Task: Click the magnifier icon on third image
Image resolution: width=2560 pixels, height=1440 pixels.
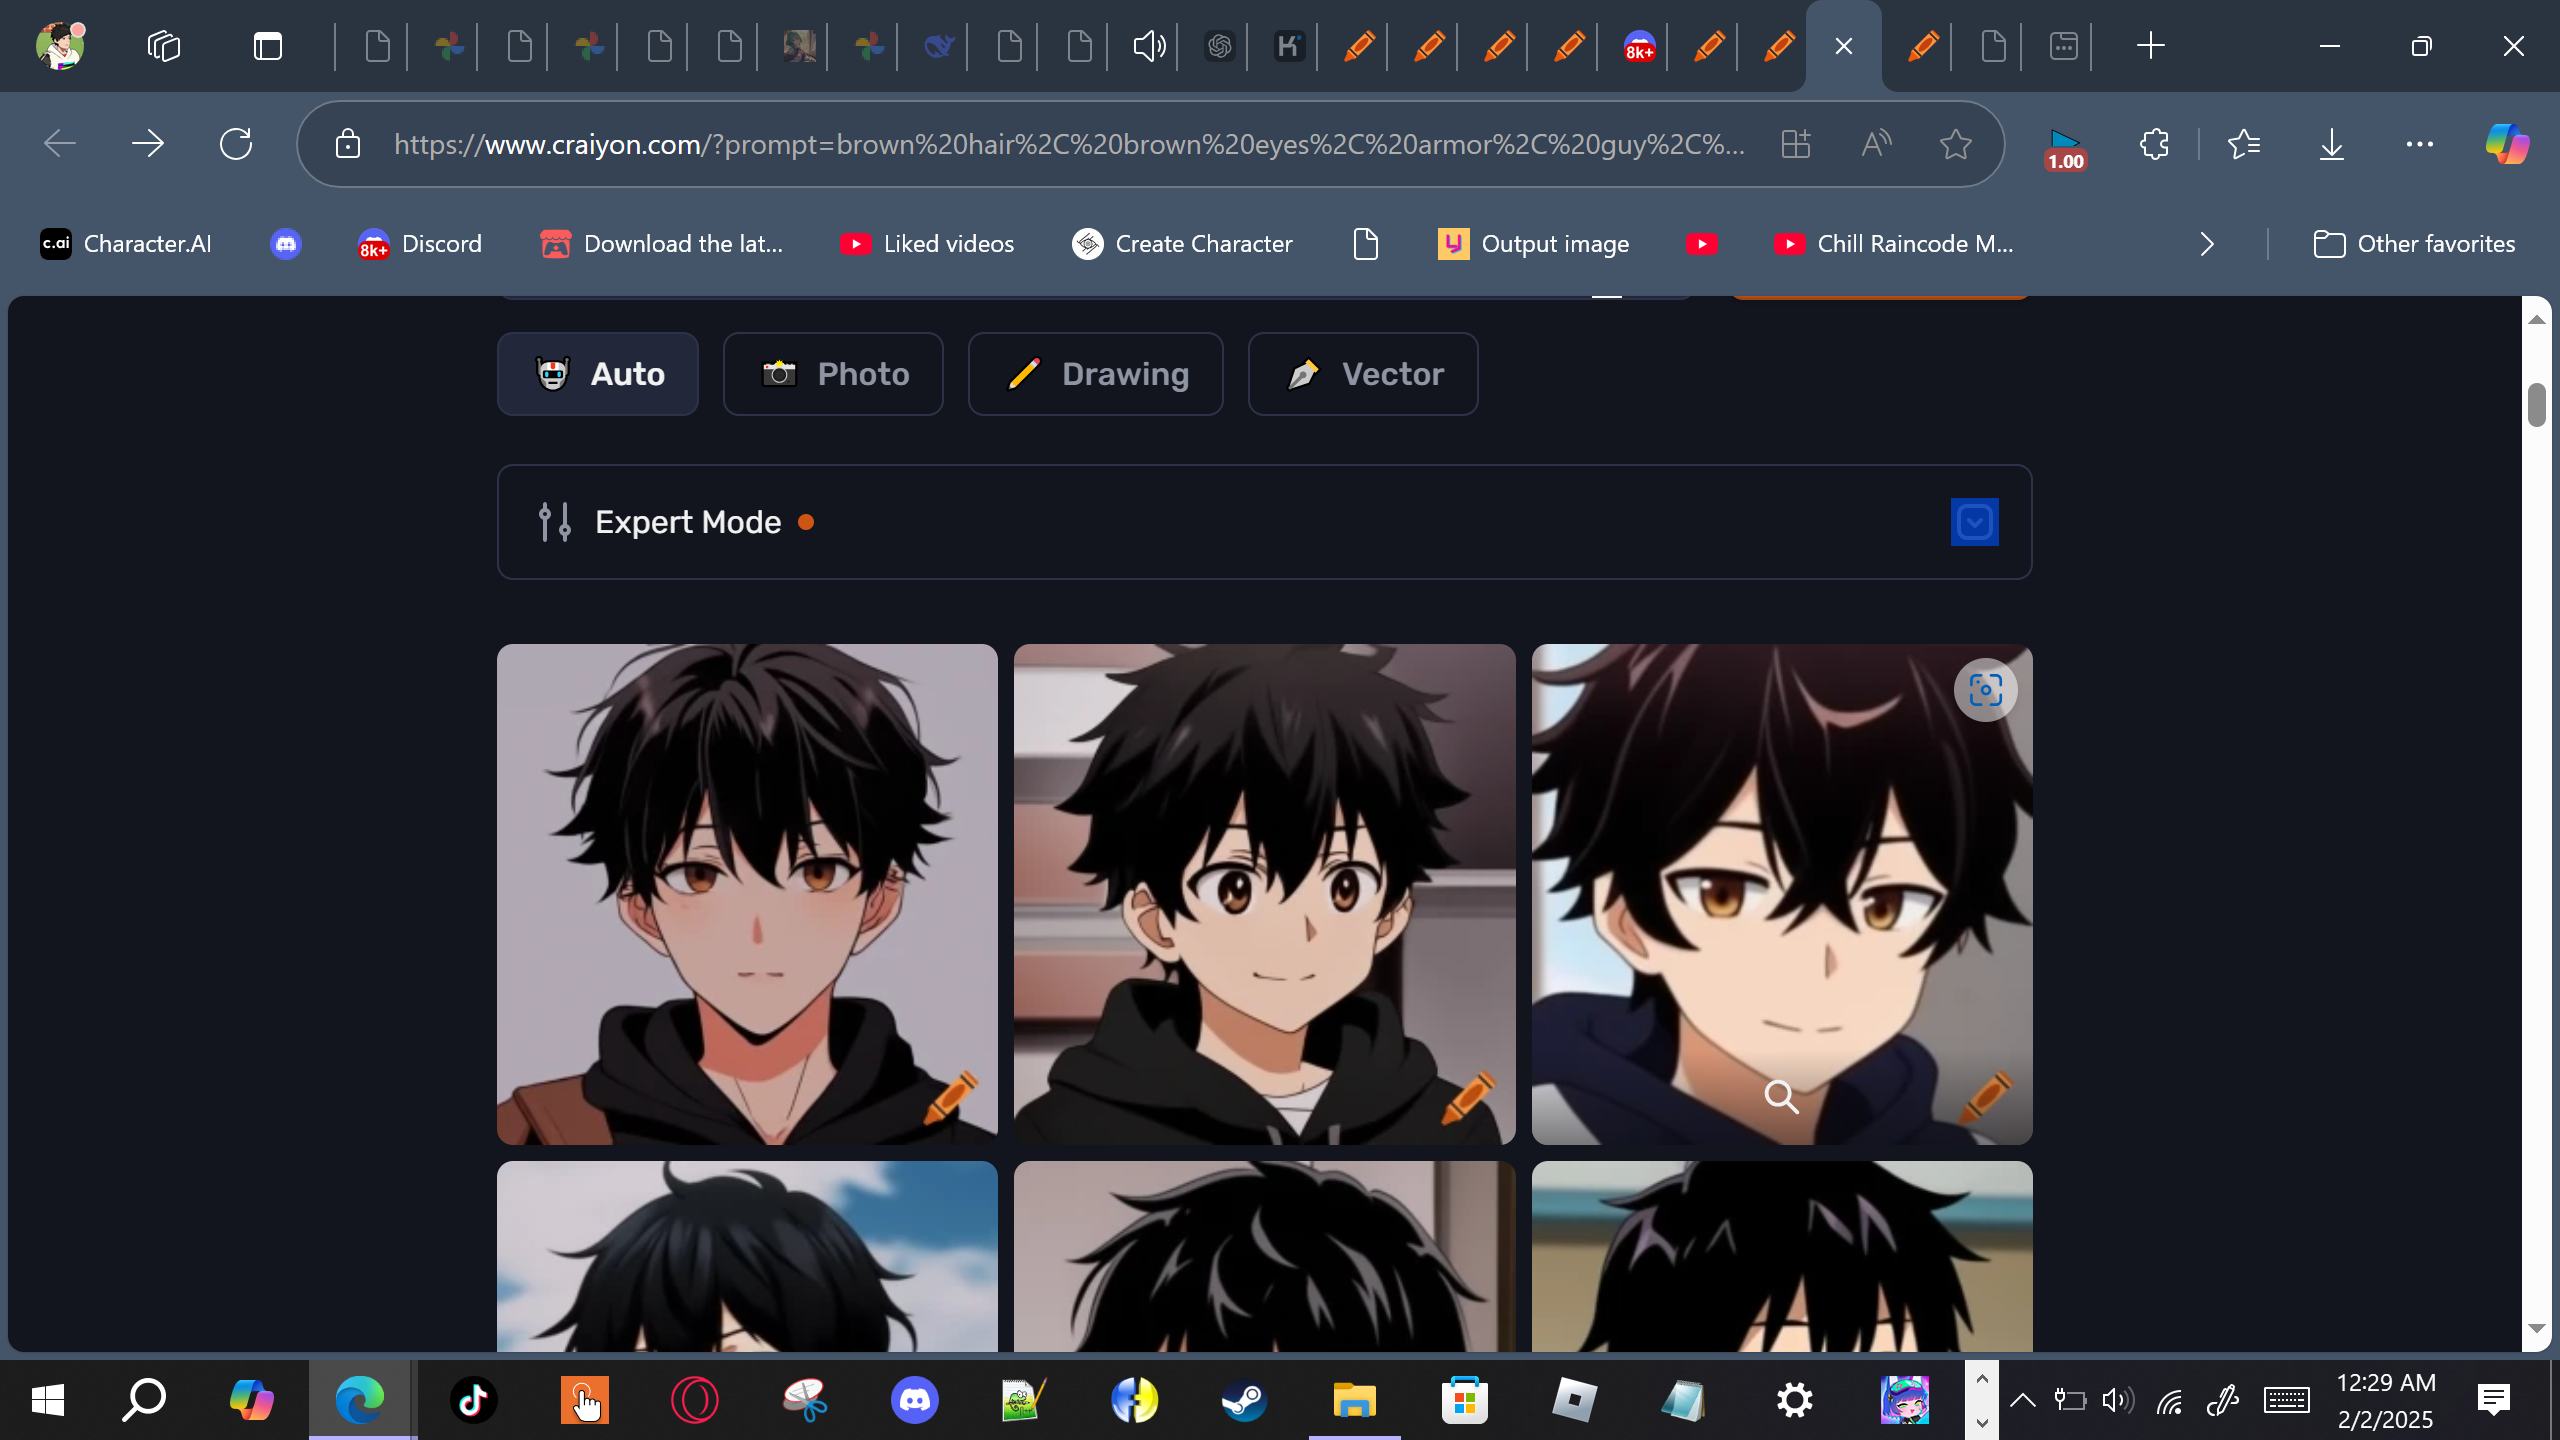Action: coord(1781,1097)
